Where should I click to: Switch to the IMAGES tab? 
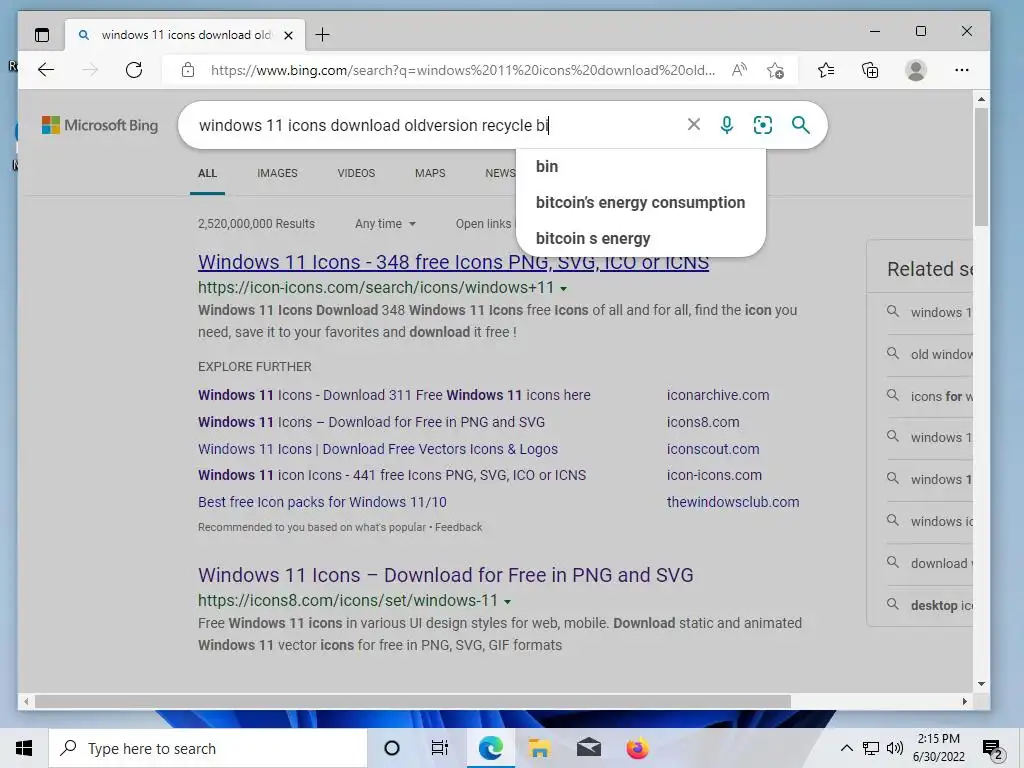click(x=277, y=173)
